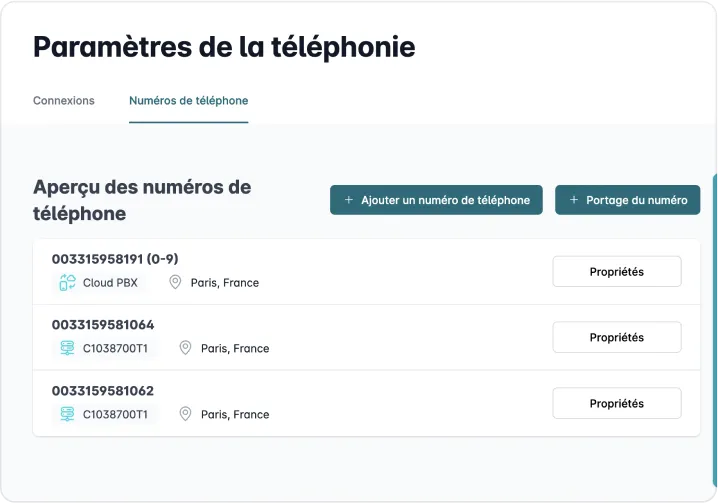Select the phone number 0033159581064
The image size is (718, 503).
(x=103, y=325)
